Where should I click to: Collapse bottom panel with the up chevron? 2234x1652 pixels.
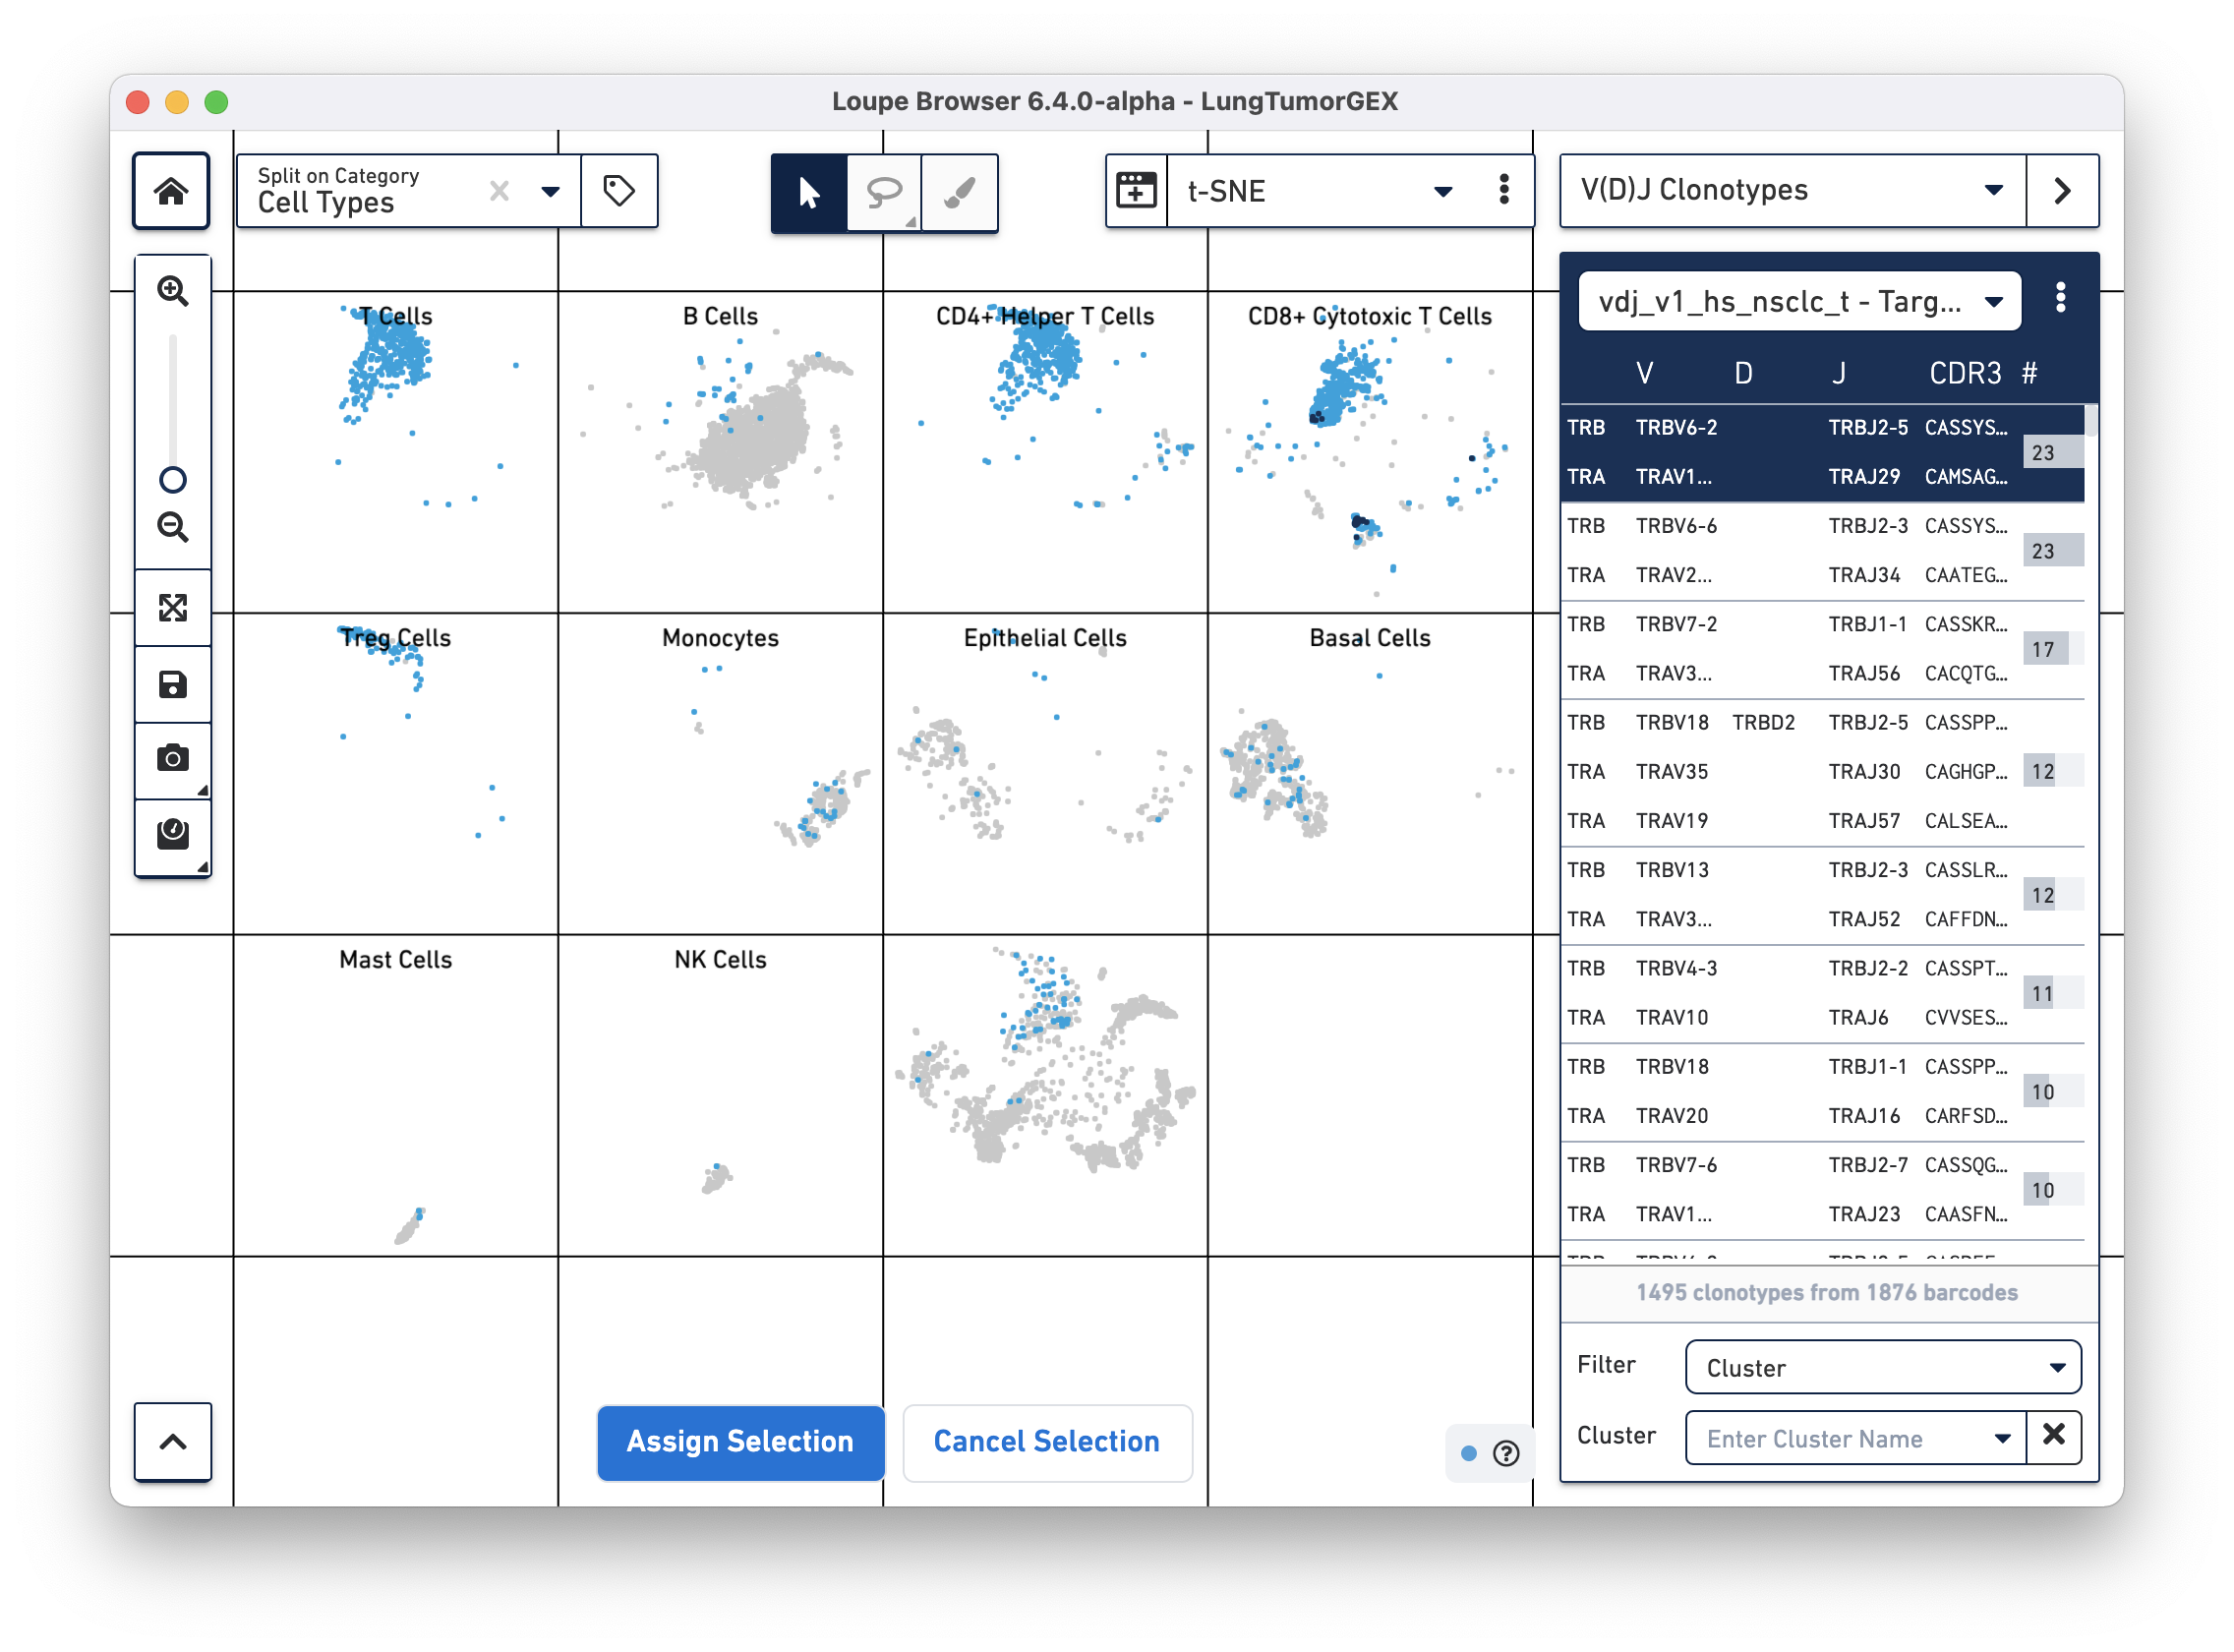(173, 1441)
